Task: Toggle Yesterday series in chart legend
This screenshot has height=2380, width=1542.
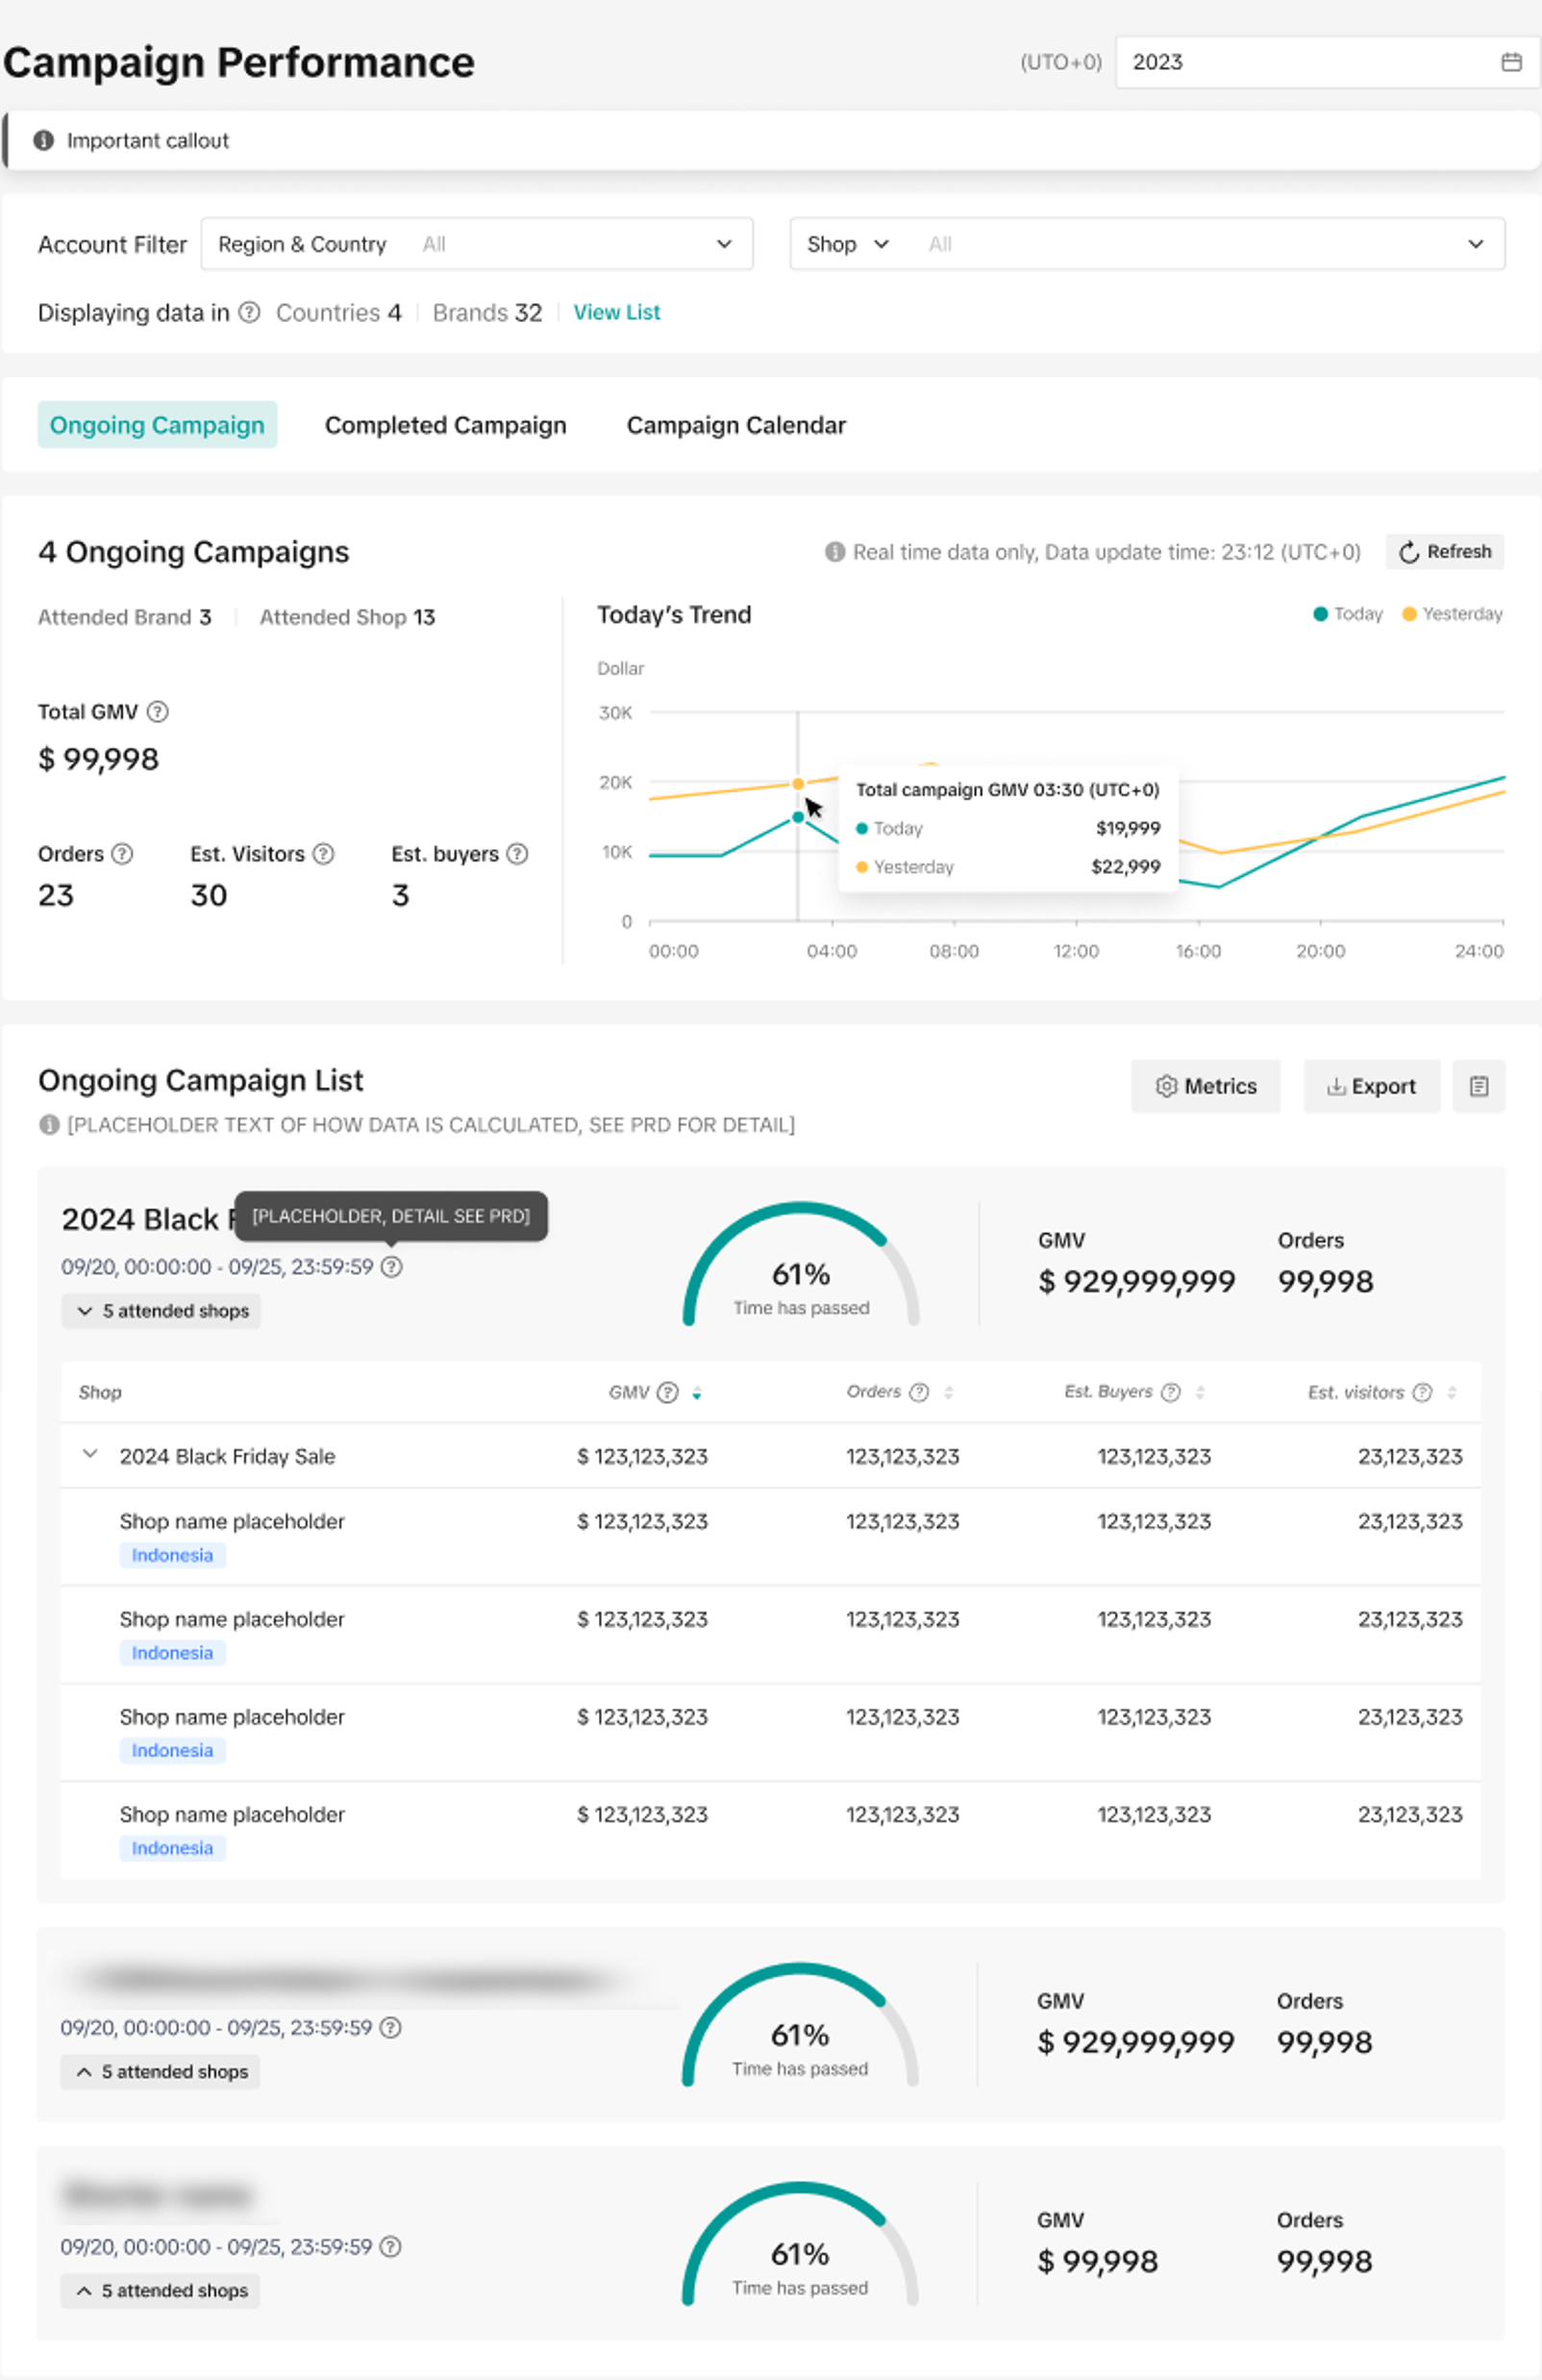Action: pos(1452,614)
